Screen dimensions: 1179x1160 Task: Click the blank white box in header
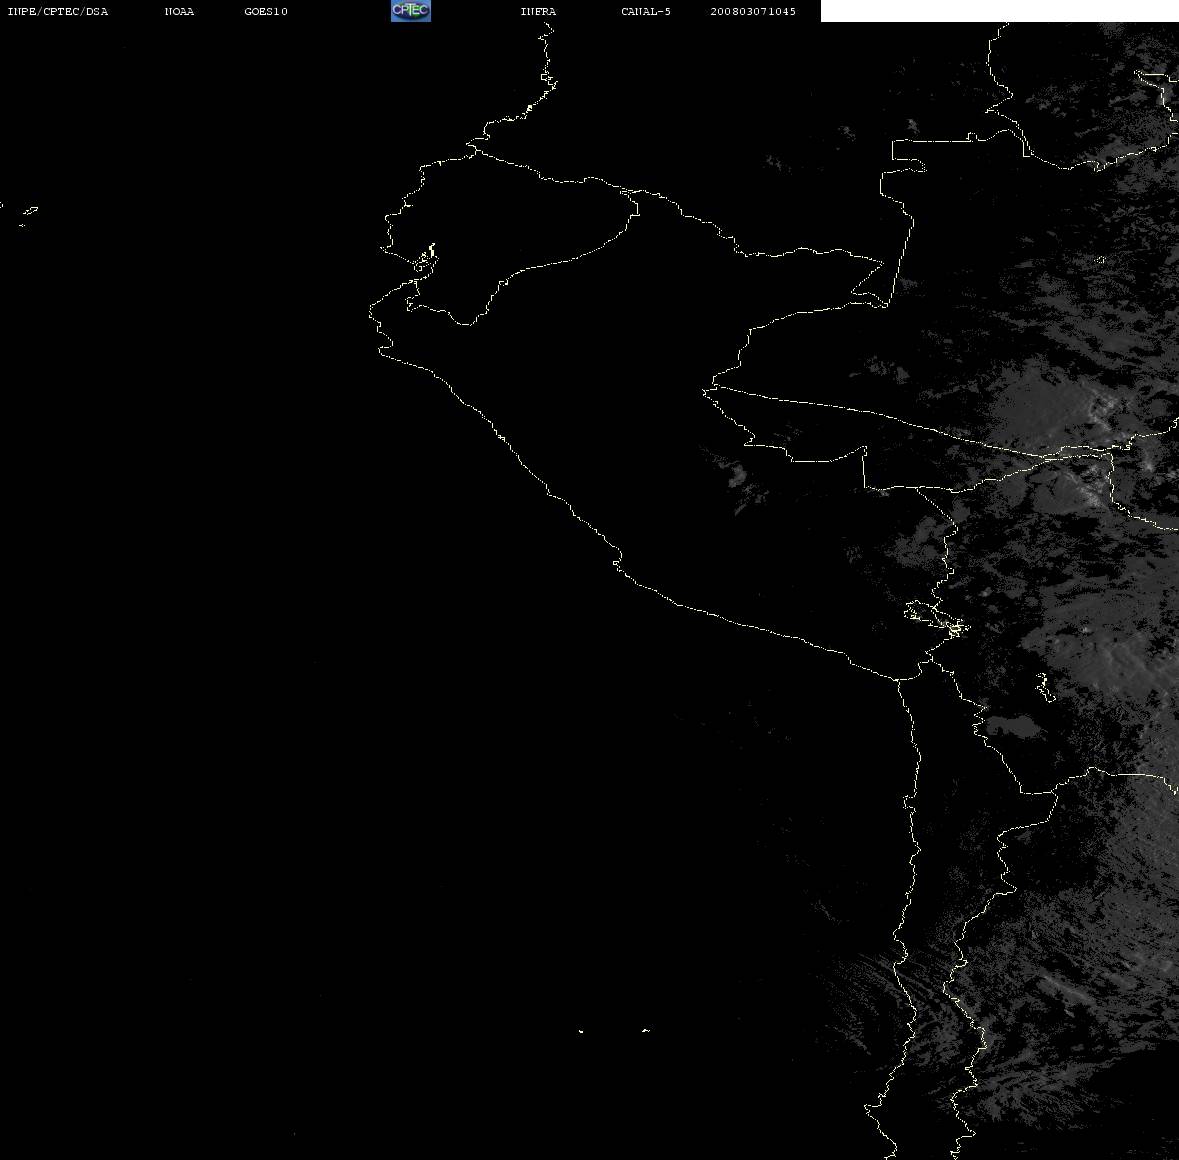pyautogui.click(x=999, y=11)
